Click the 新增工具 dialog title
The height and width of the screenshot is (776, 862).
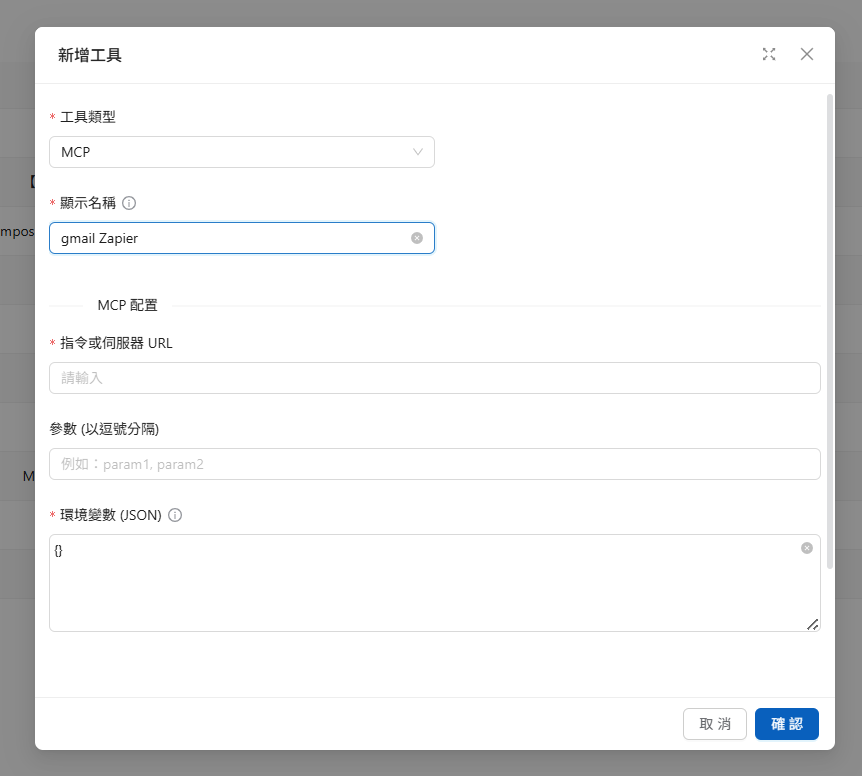pos(90,55)
